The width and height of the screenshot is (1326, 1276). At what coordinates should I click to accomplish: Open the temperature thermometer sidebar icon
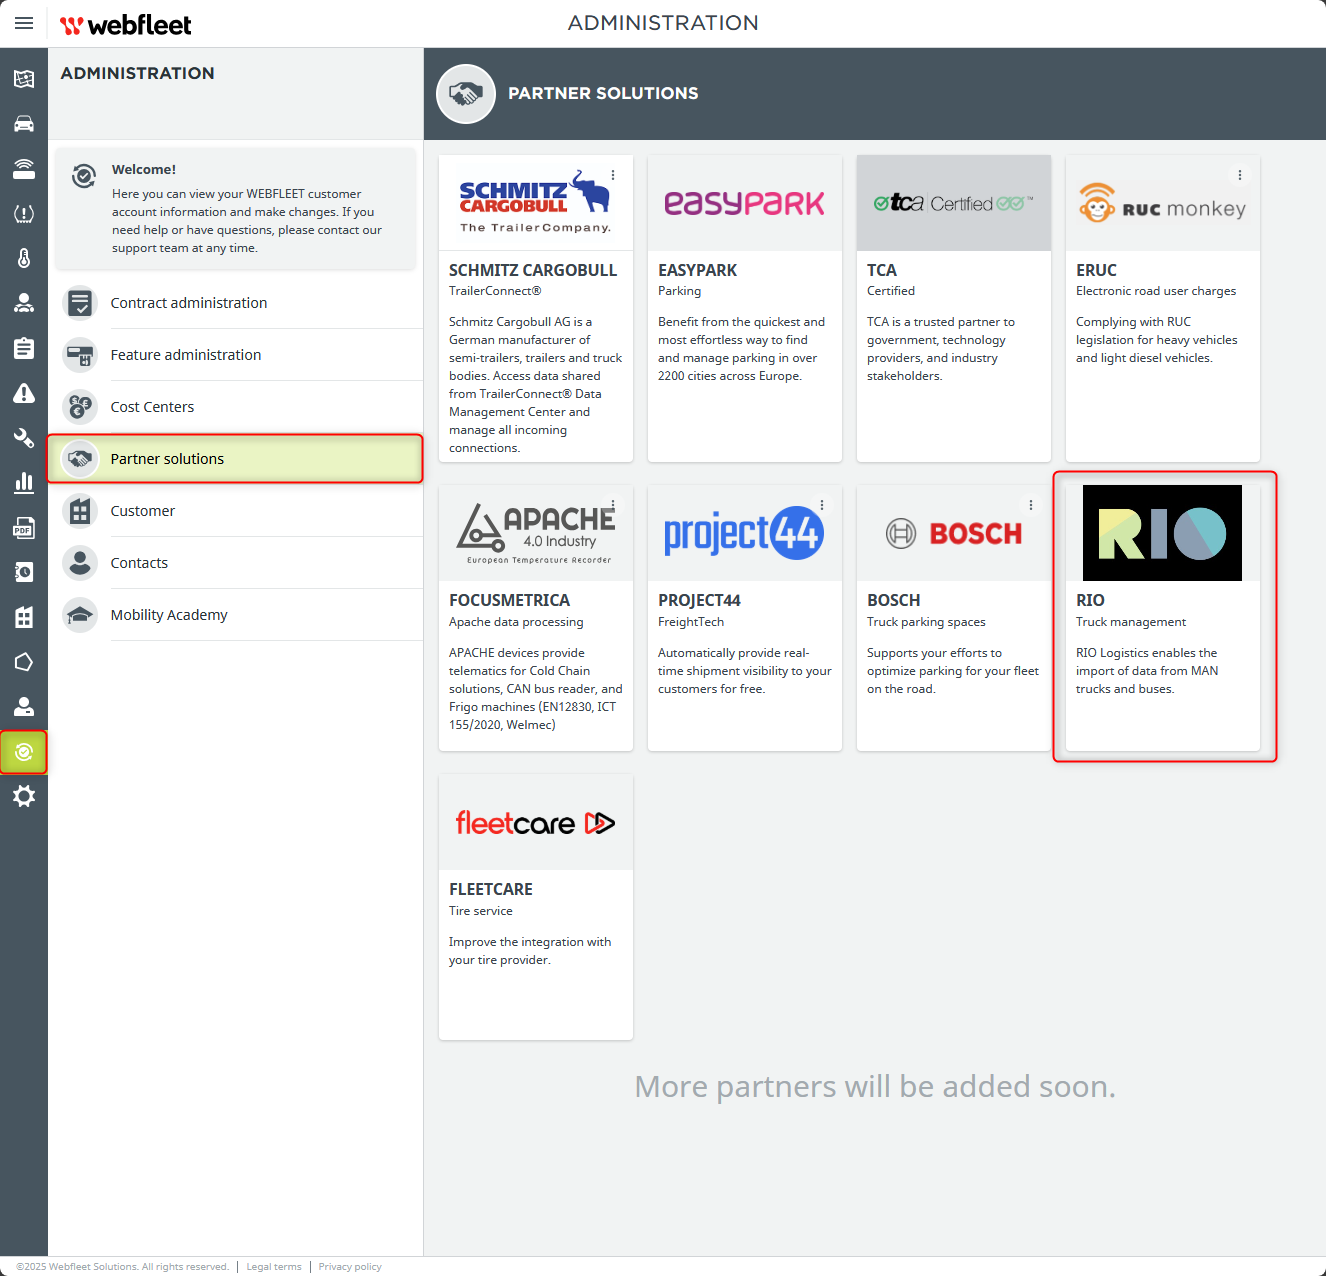point(24,258)
